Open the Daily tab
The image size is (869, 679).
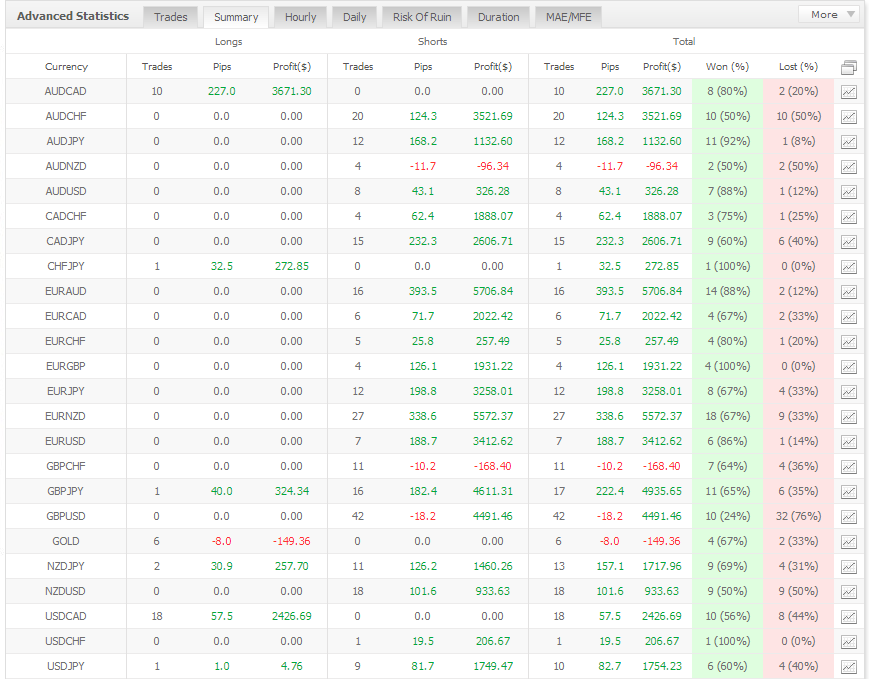pyautogui.click(x=355, y=17)
